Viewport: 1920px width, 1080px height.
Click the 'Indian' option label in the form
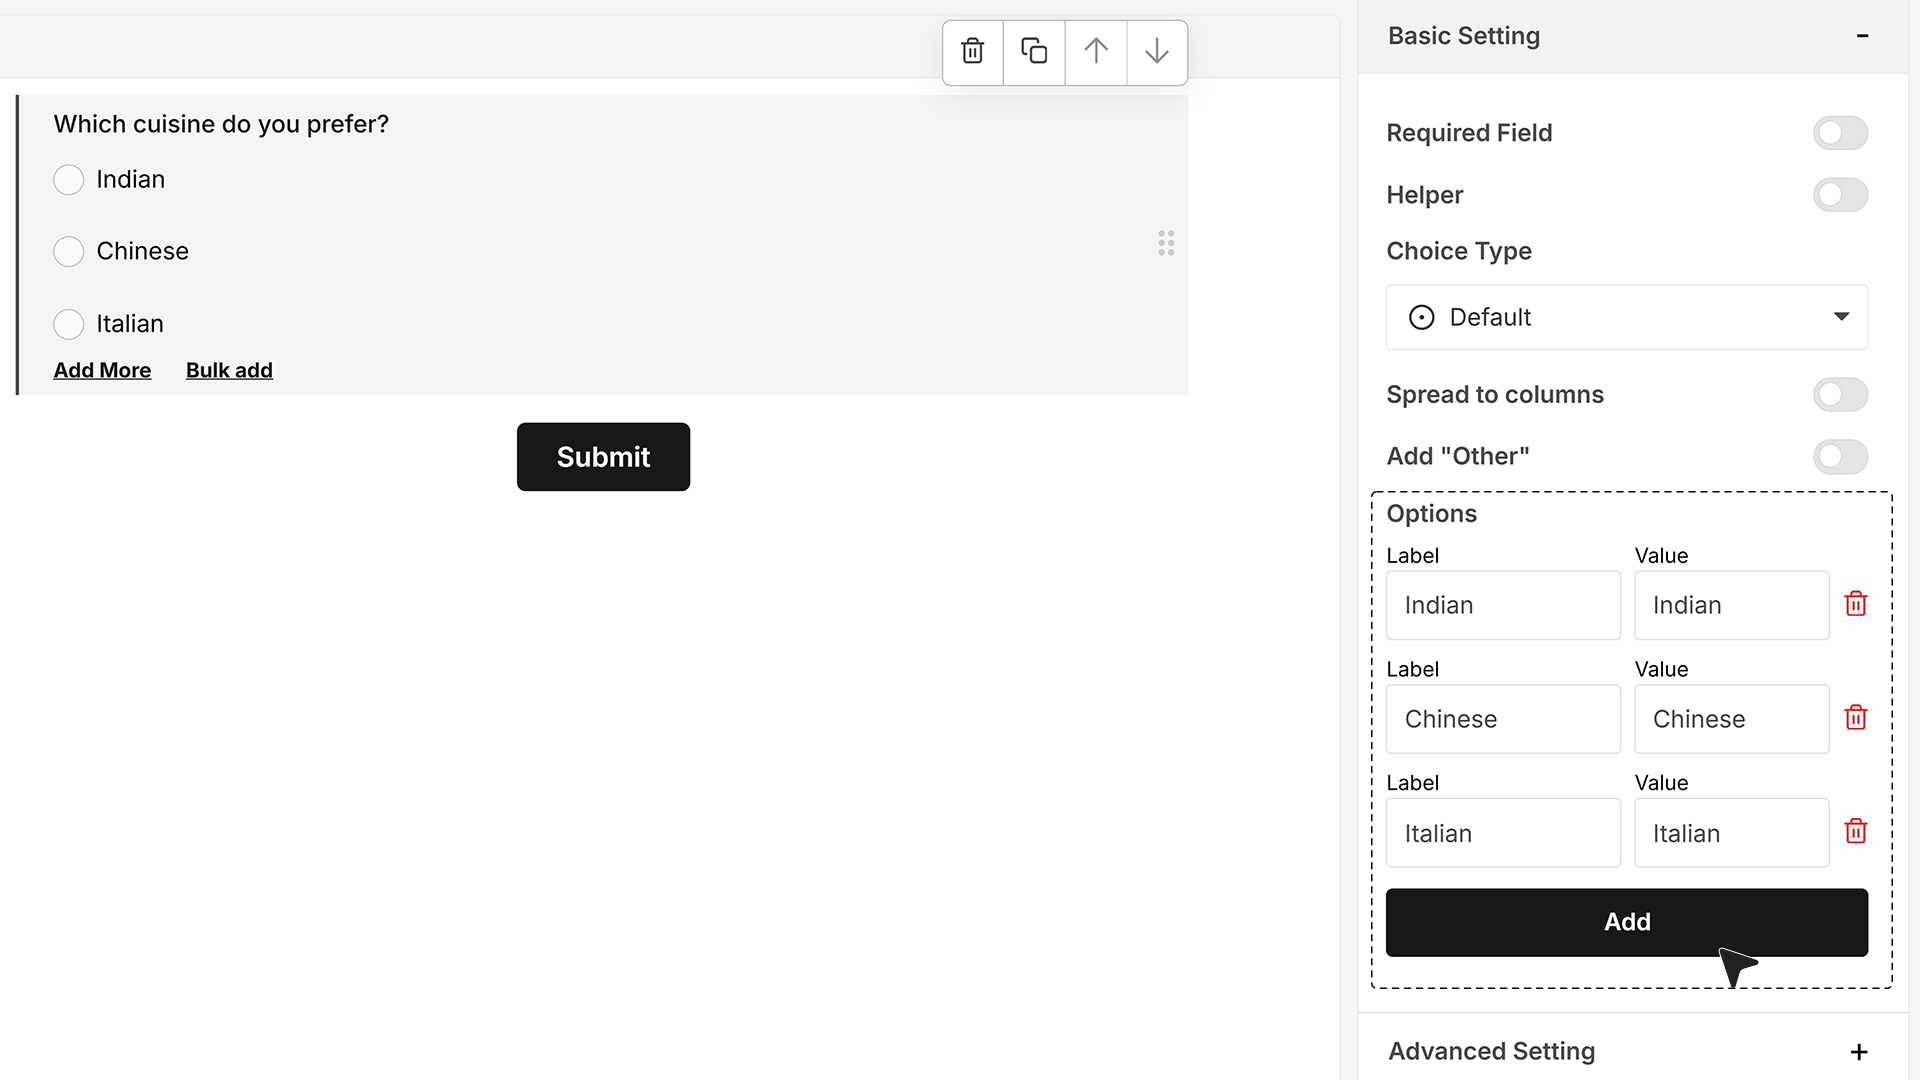click(x=131, y=180)
